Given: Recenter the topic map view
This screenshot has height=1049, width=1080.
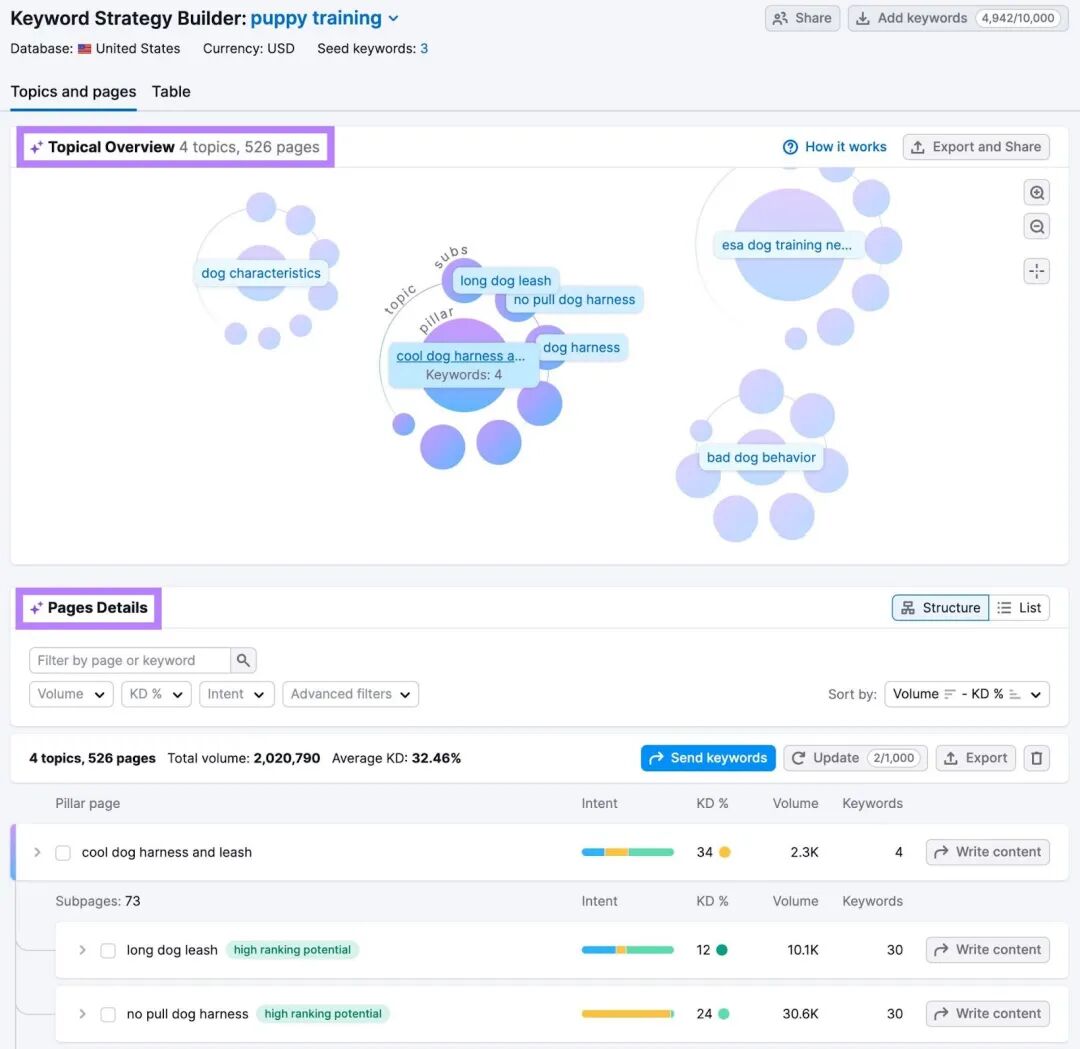Looking at the screenshot, I should pos(1037,271).
